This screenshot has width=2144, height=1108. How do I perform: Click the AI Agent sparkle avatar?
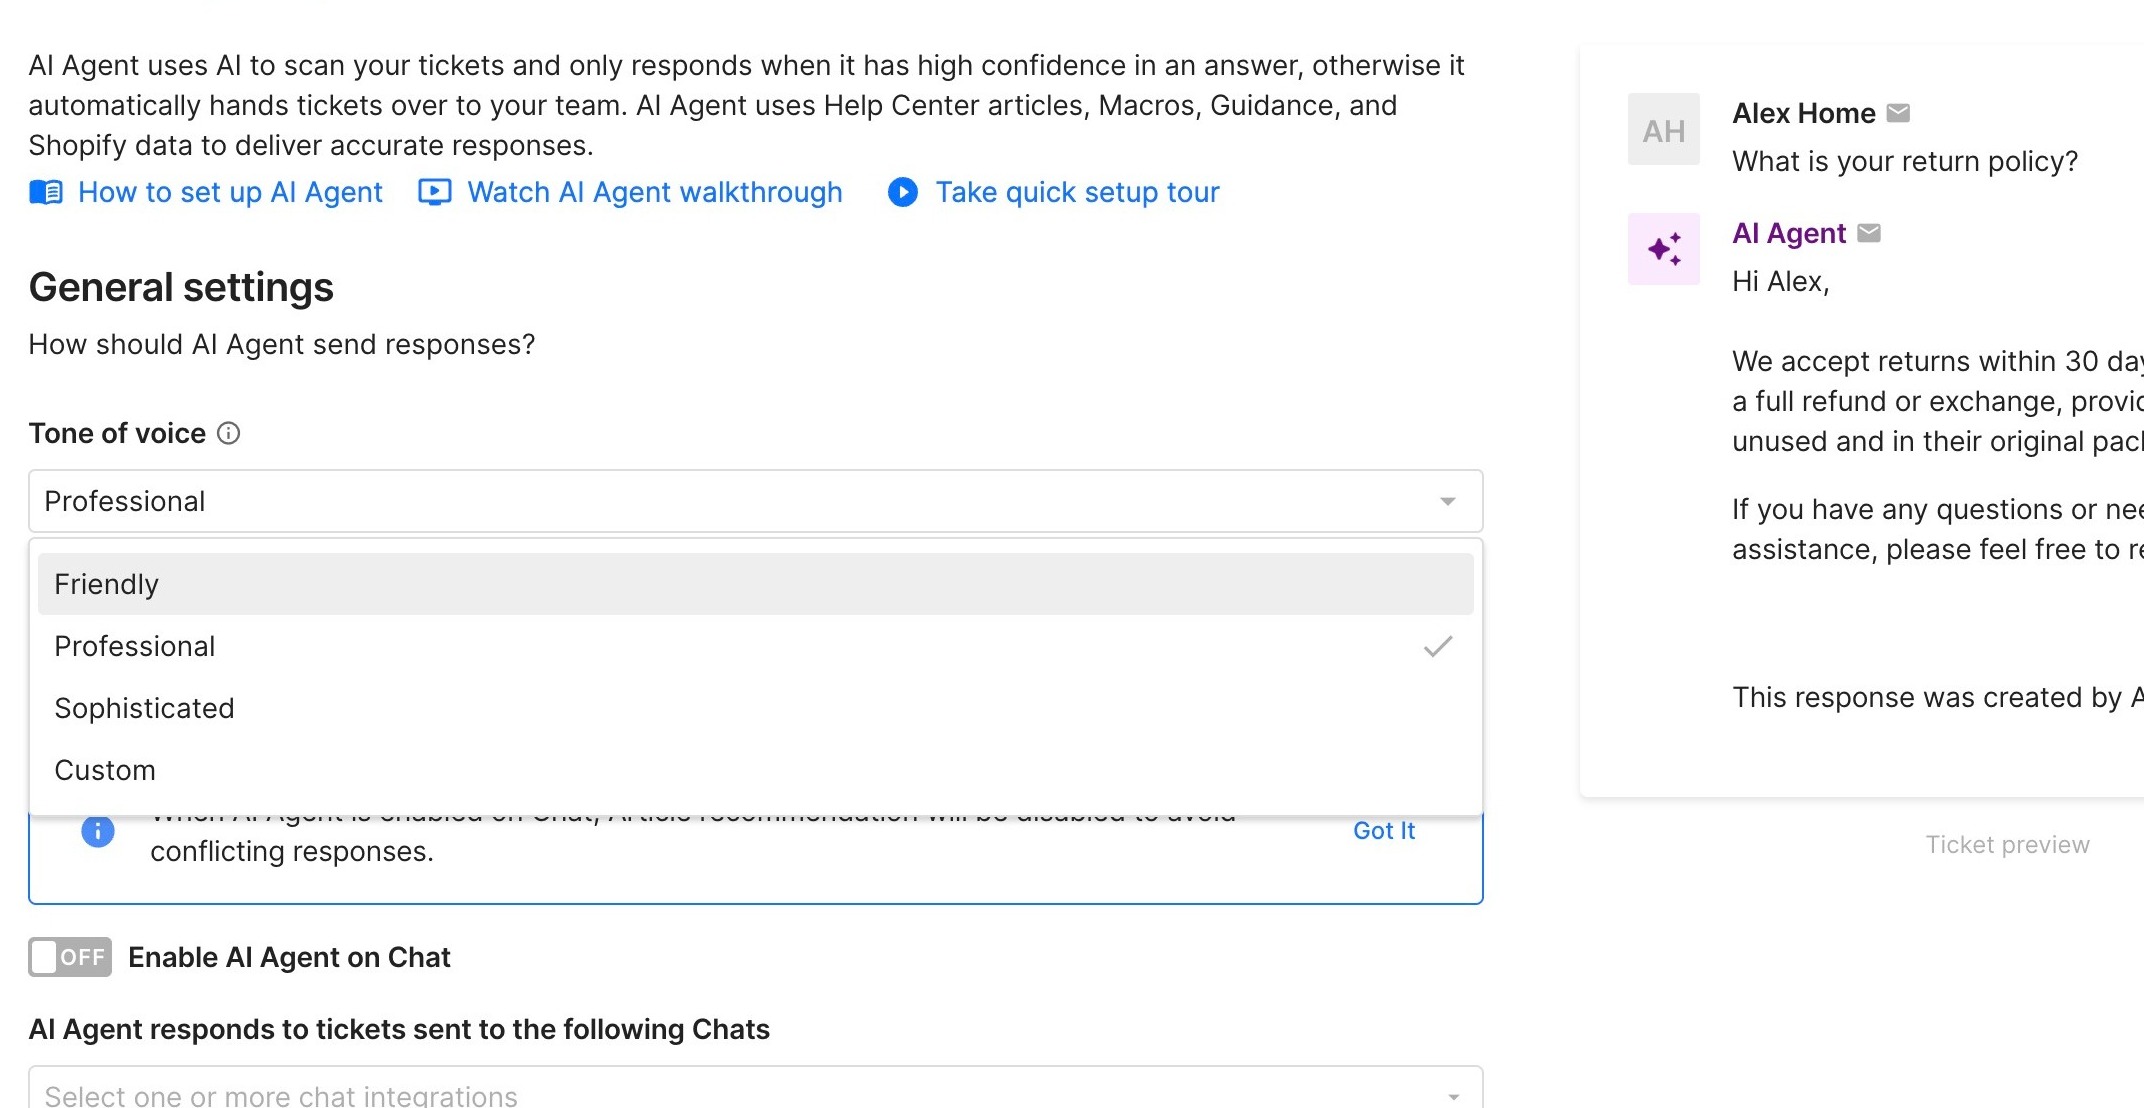[x=1664, y=249]
